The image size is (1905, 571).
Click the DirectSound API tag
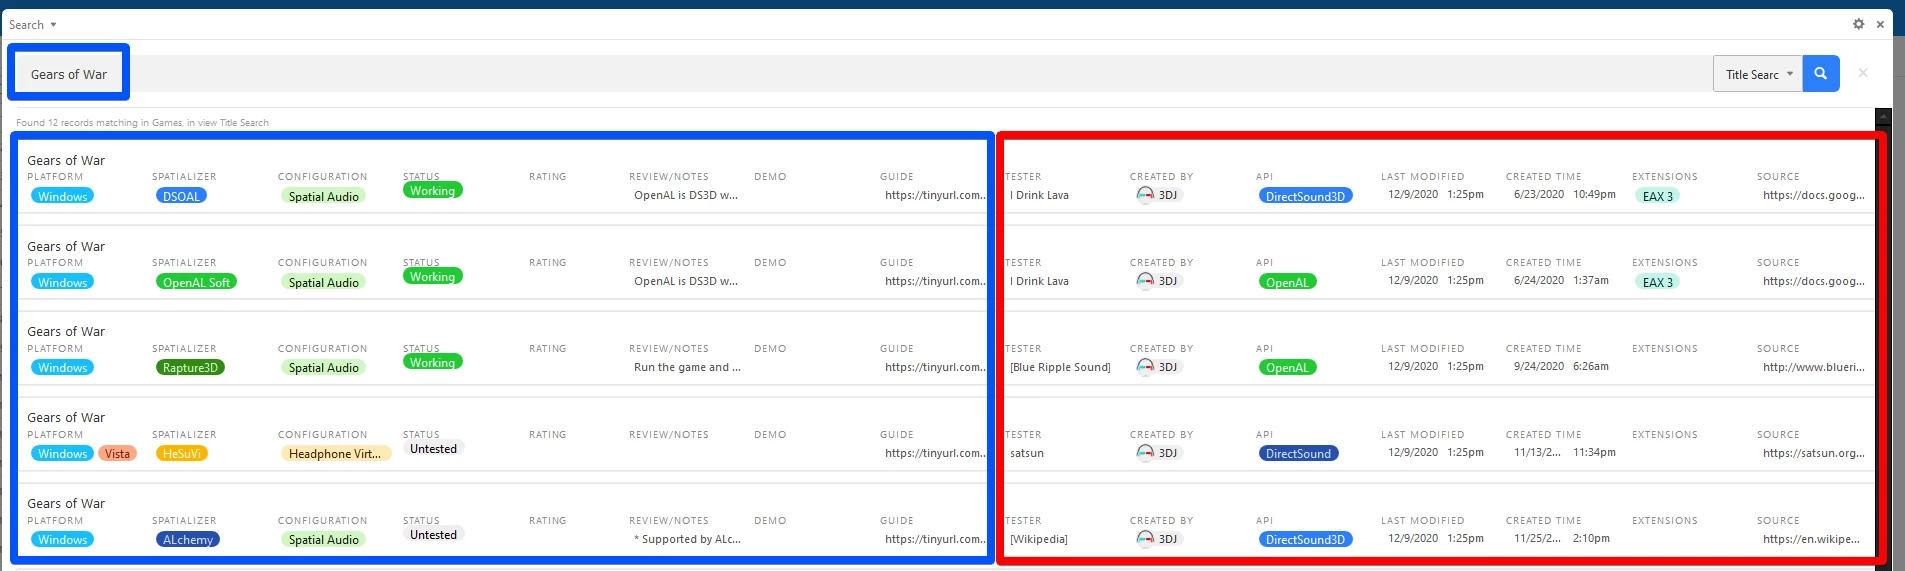coord(1298,453)
